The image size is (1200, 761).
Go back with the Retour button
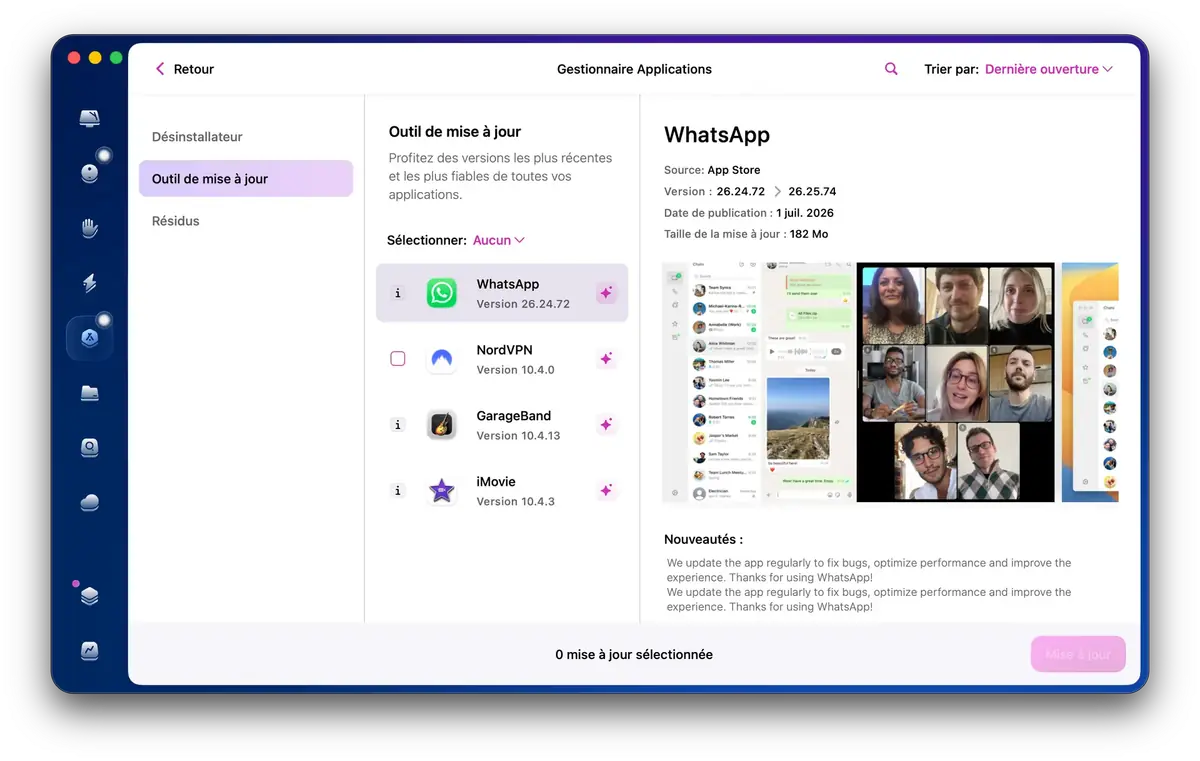coord(184,69)
